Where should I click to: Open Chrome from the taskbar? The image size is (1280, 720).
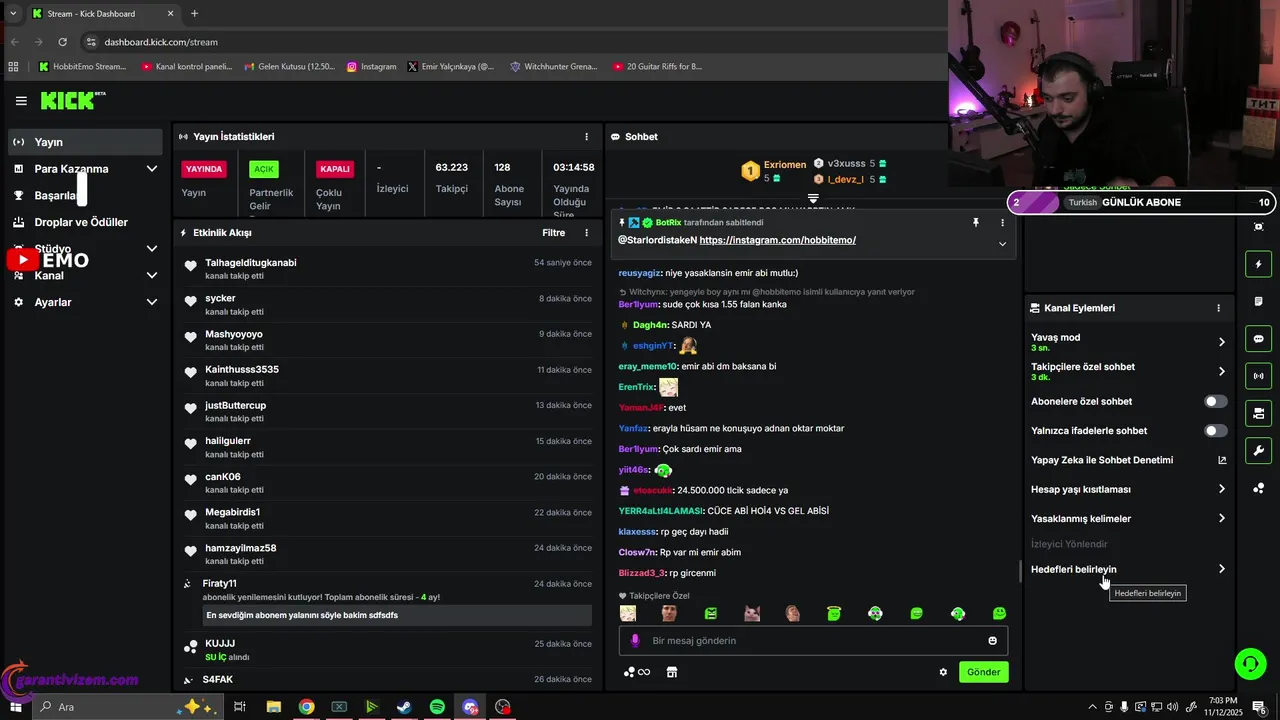point(306,707)
